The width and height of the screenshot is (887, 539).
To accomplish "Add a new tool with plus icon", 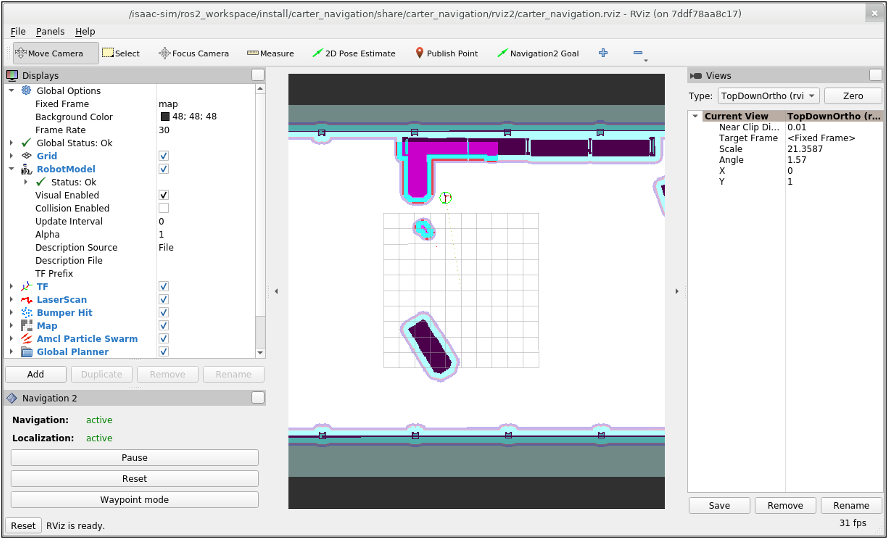I will pos(603,53).
